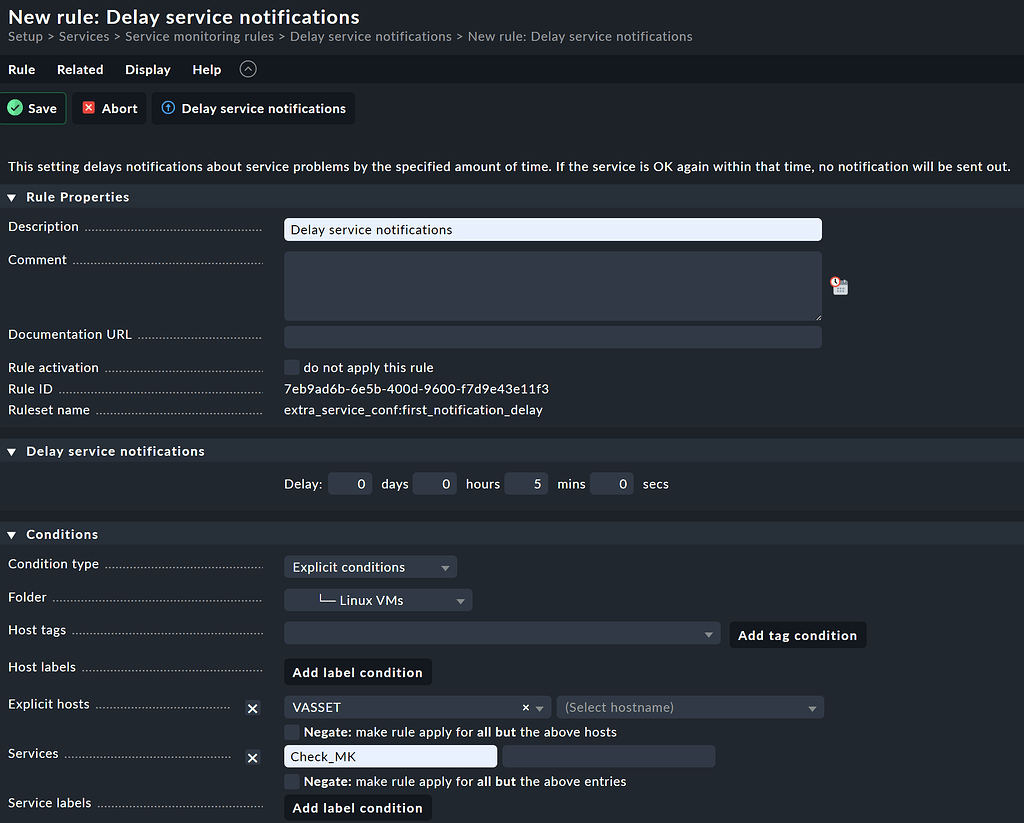Remove the VASSET host using its small x

point(525,707)
